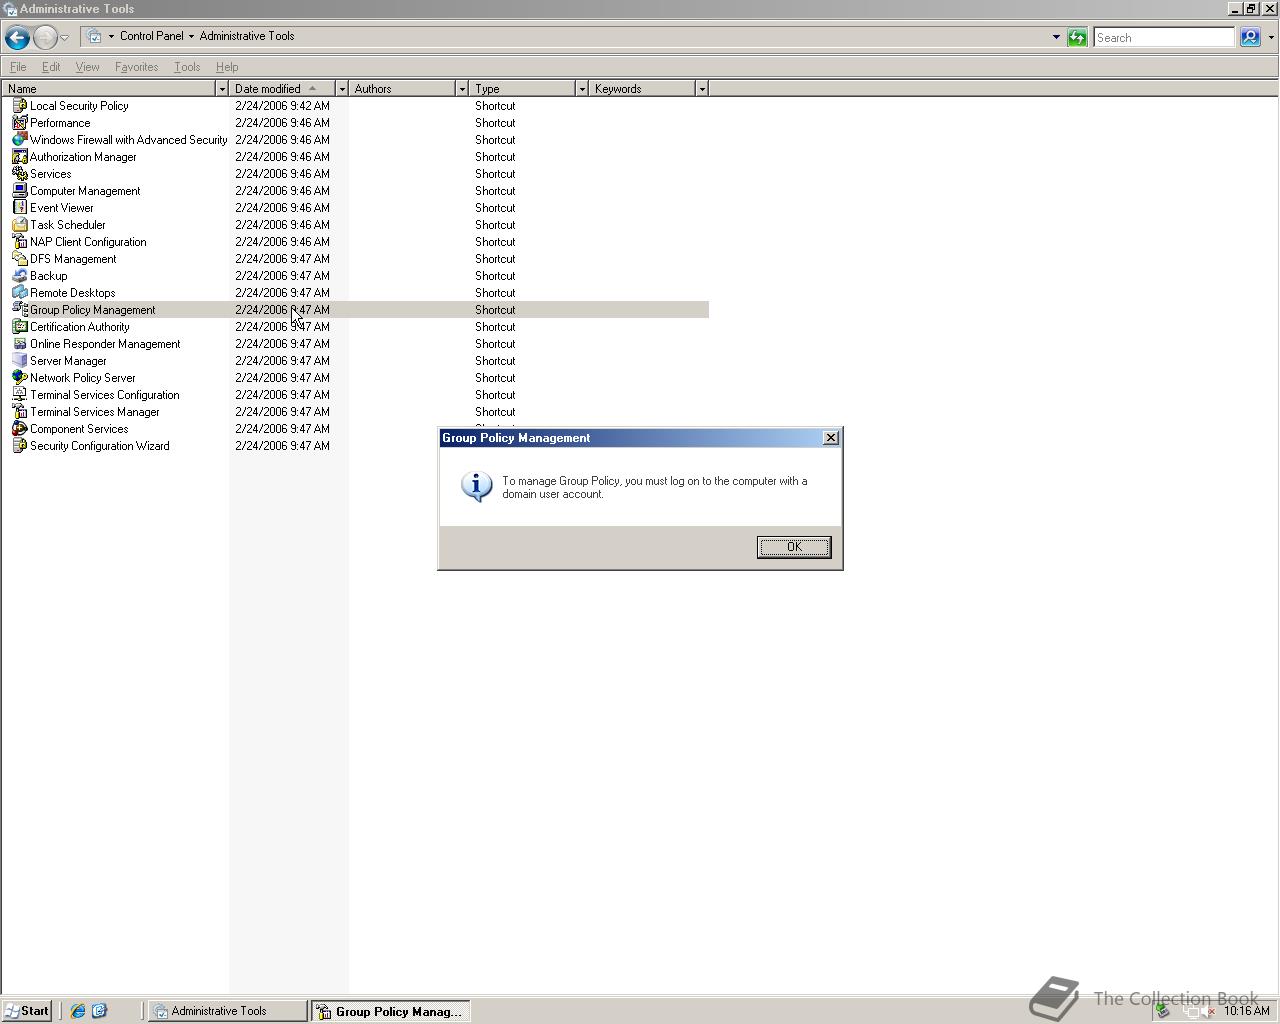Viewport: 1280px width, 1024px height.
Task: Select the Network Policy Server icon
Action: pyautogui.click(x=19, y=378)
